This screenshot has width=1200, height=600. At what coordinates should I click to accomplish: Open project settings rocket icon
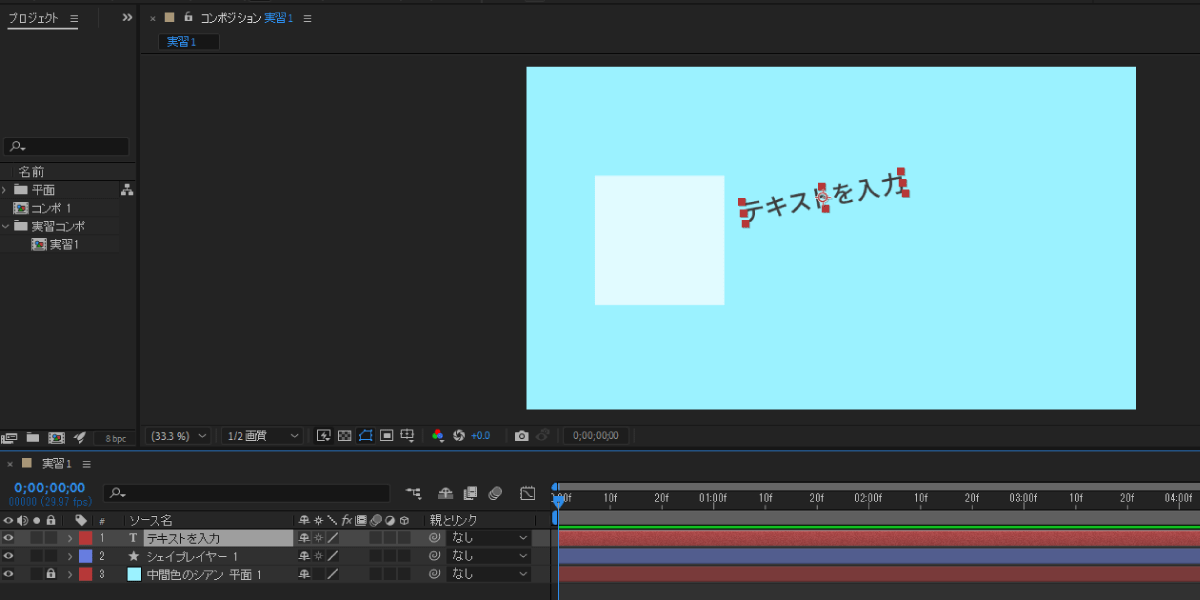pos(80,437)
